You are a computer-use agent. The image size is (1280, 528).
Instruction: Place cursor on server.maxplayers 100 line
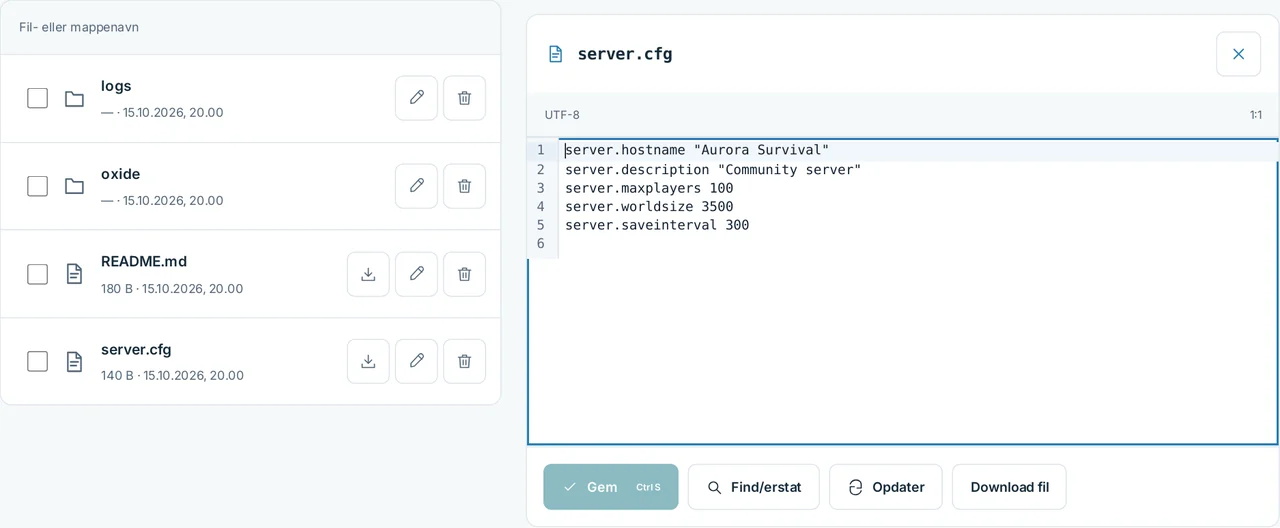pyautogui.click(x=649, y=188)
